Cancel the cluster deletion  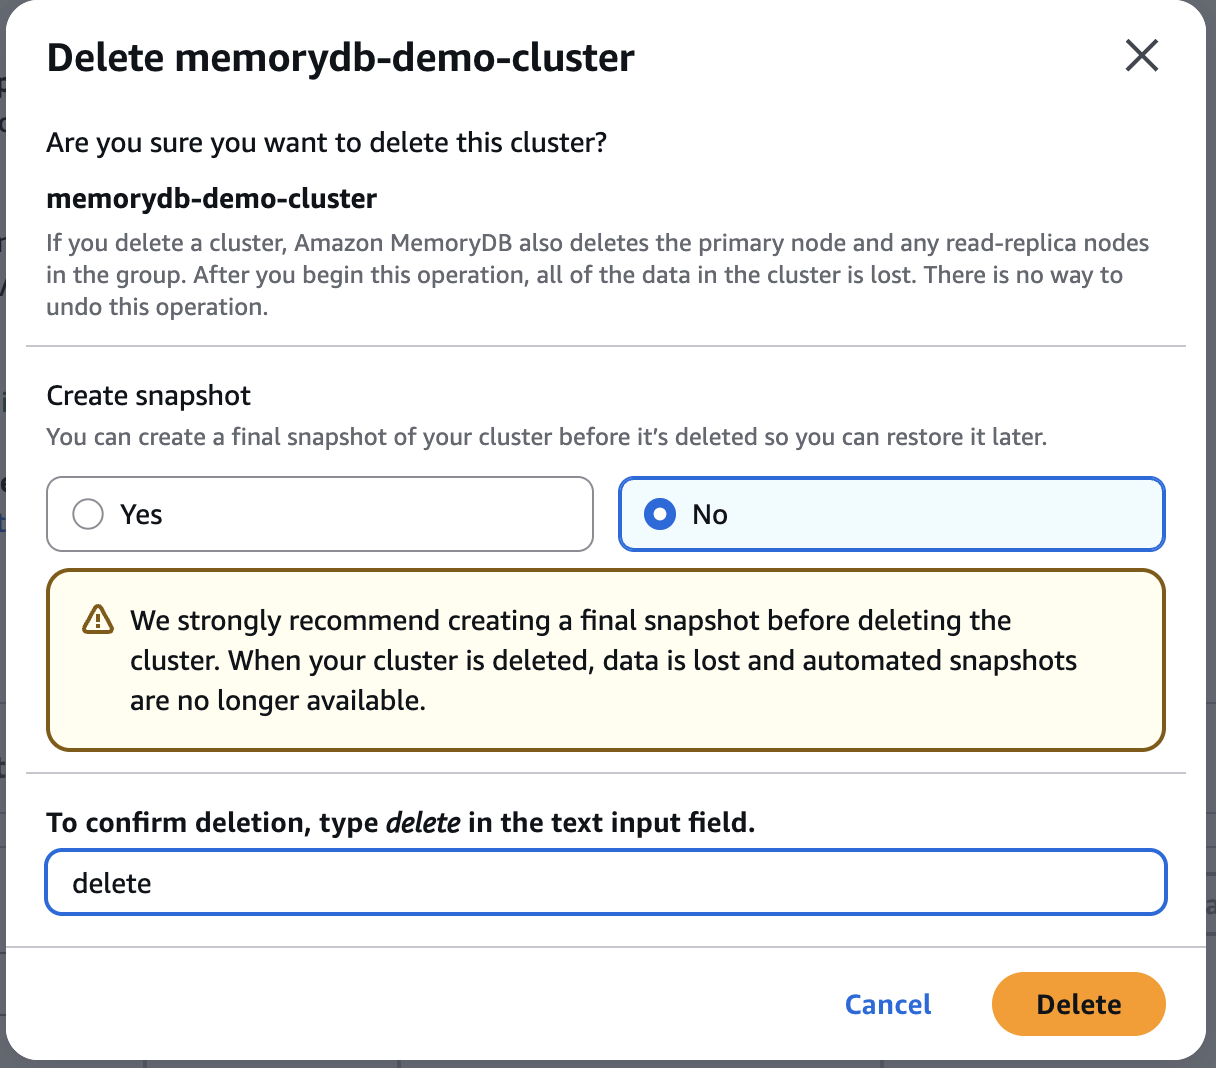887,1004
